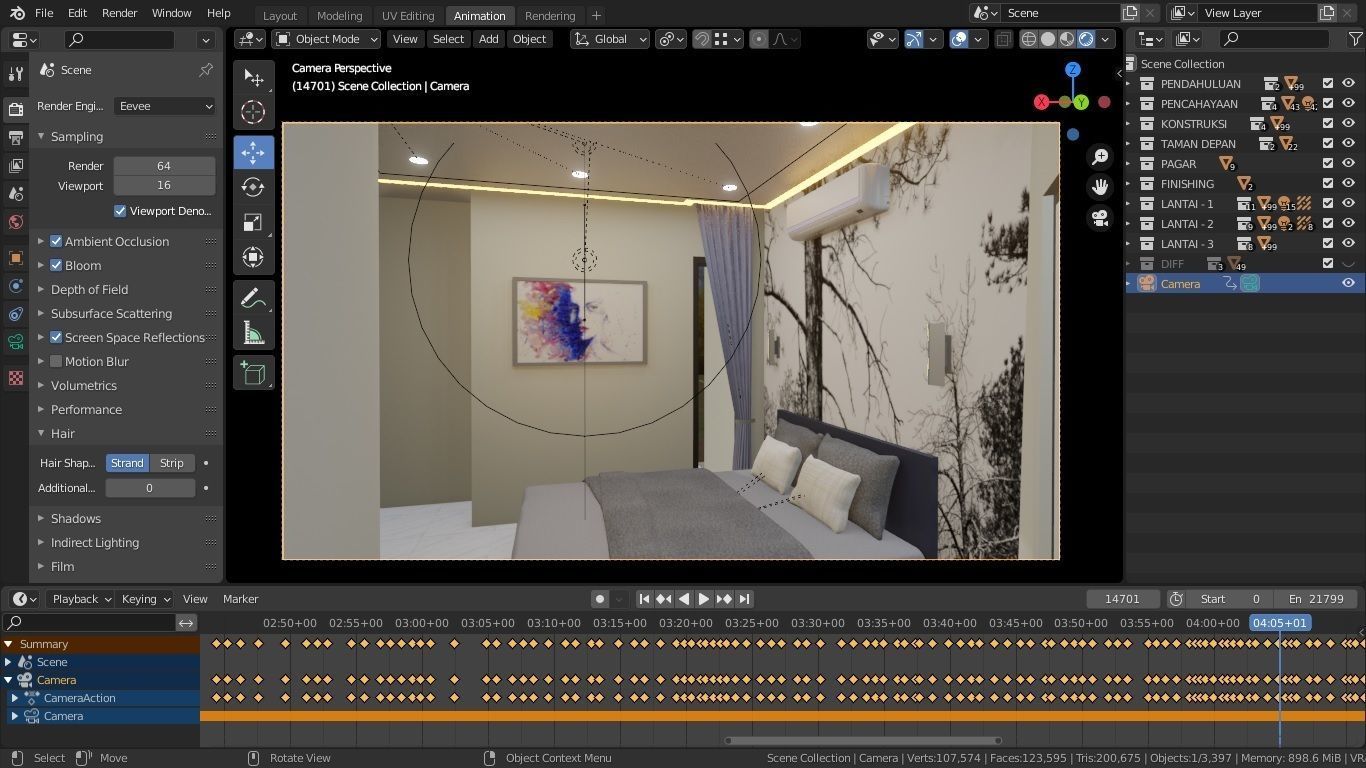This screenshot has height=768, width=1366.
Task: Open the Object Mode dropdown
Action: 327,39
